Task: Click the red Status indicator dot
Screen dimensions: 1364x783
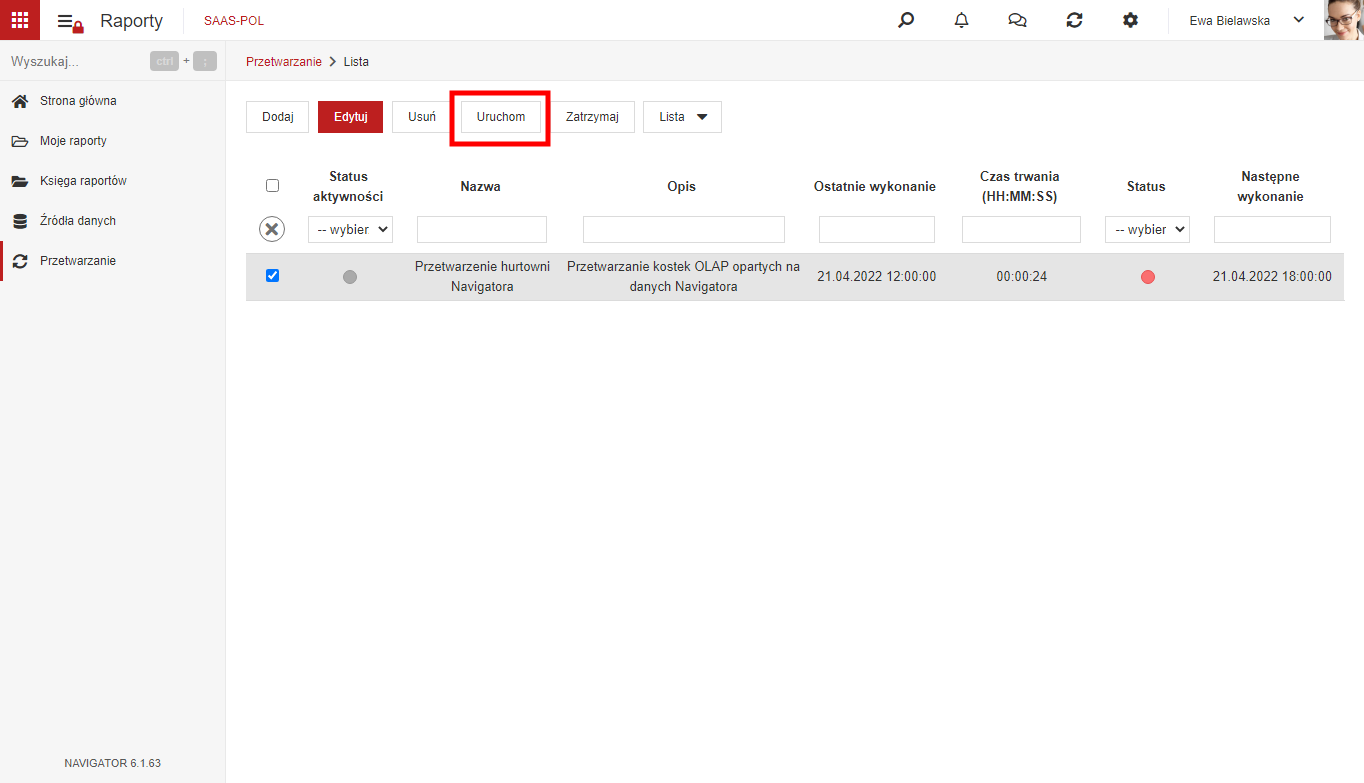Action: [x=1147, y=277]
